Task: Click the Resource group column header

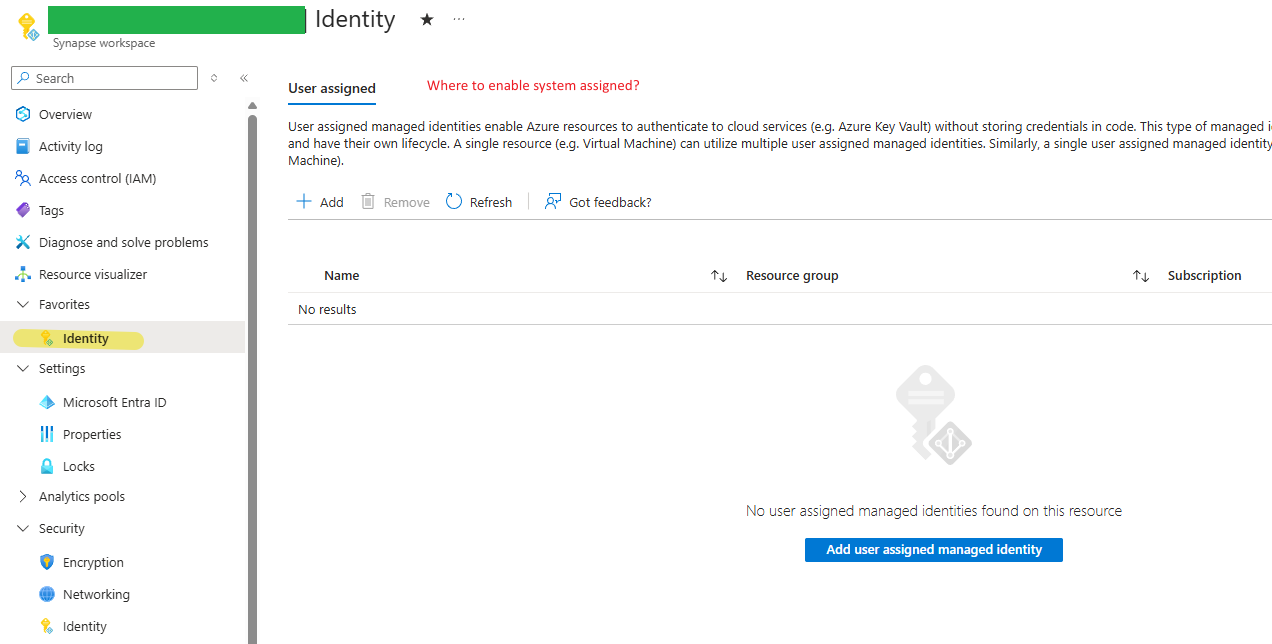Action: [792, 275]
